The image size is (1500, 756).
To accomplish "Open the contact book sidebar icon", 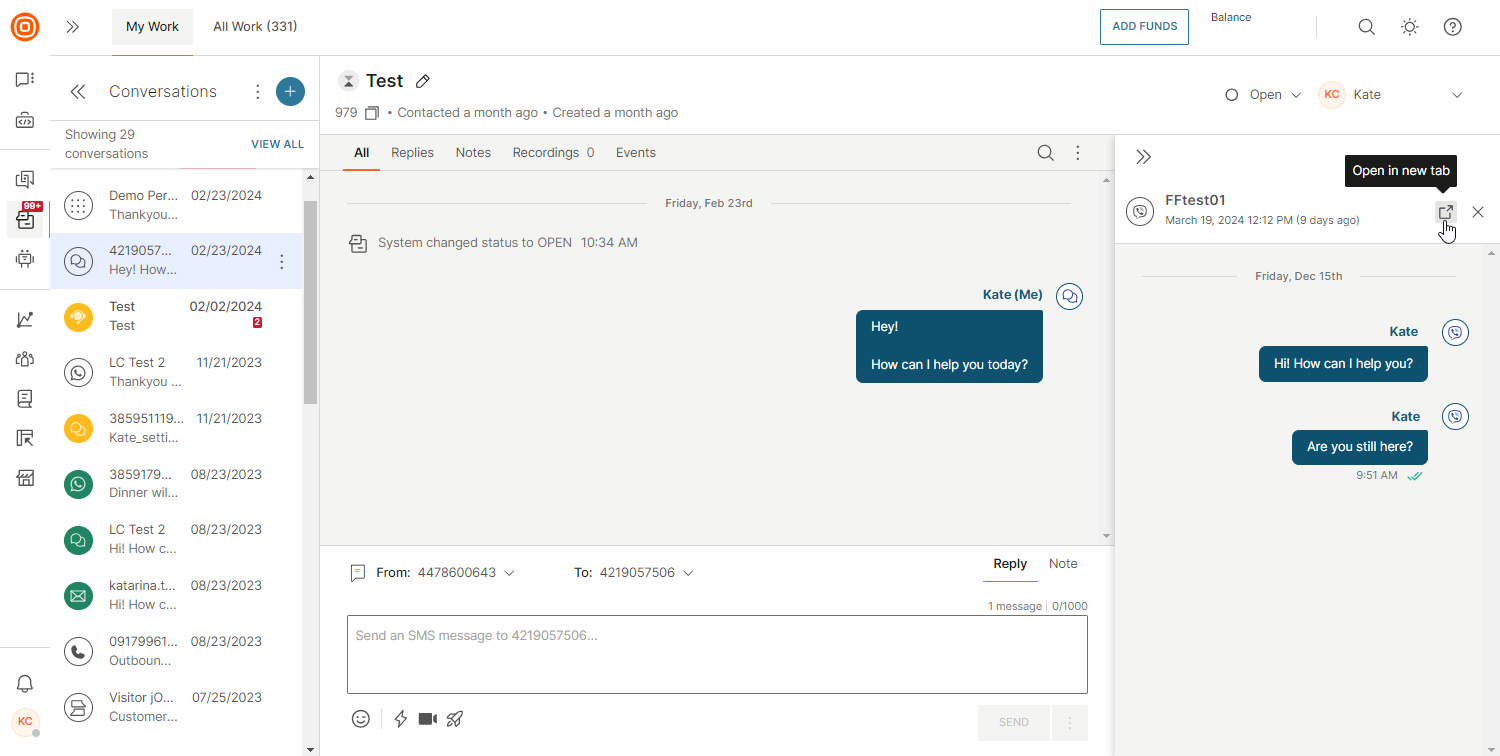I will (25, 399).
